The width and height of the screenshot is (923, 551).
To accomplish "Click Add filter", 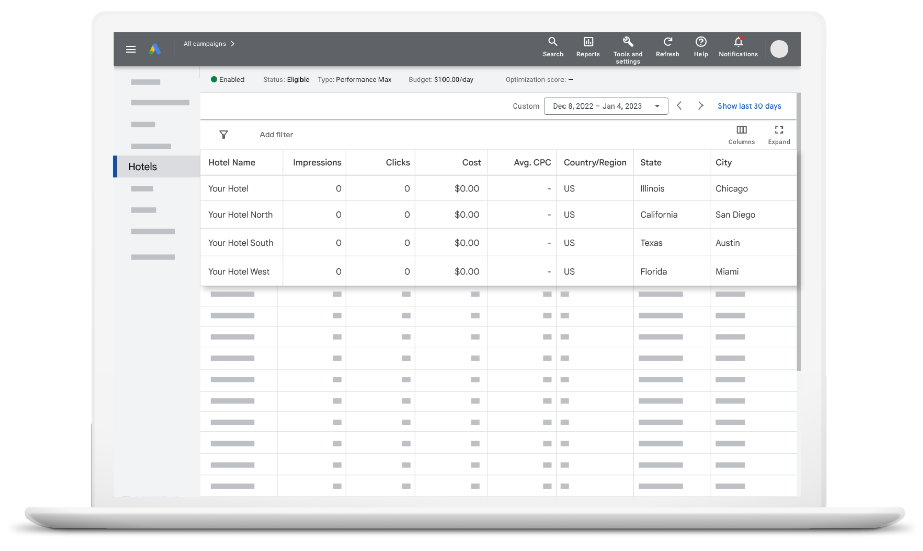I will [x=276, y=134].
